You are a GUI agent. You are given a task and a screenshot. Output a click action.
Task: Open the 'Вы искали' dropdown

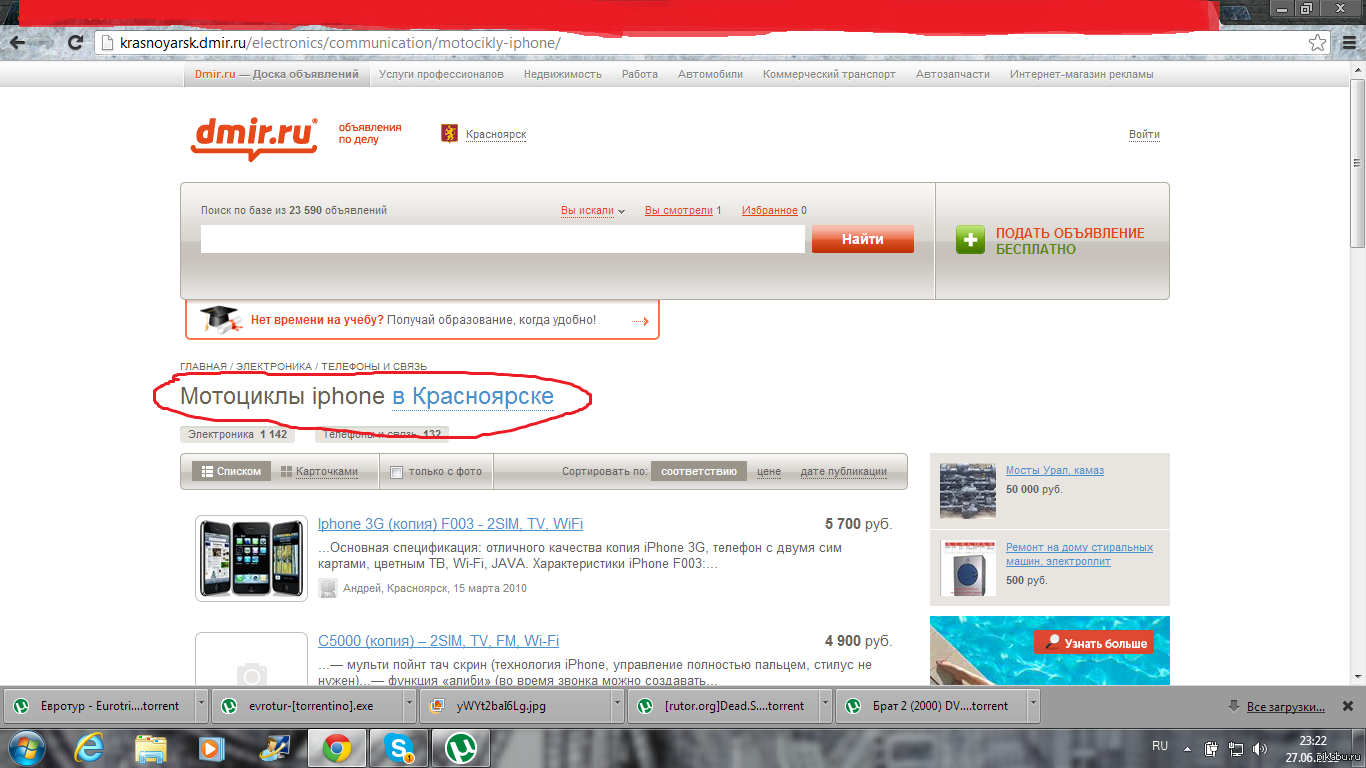pos(592,210)
